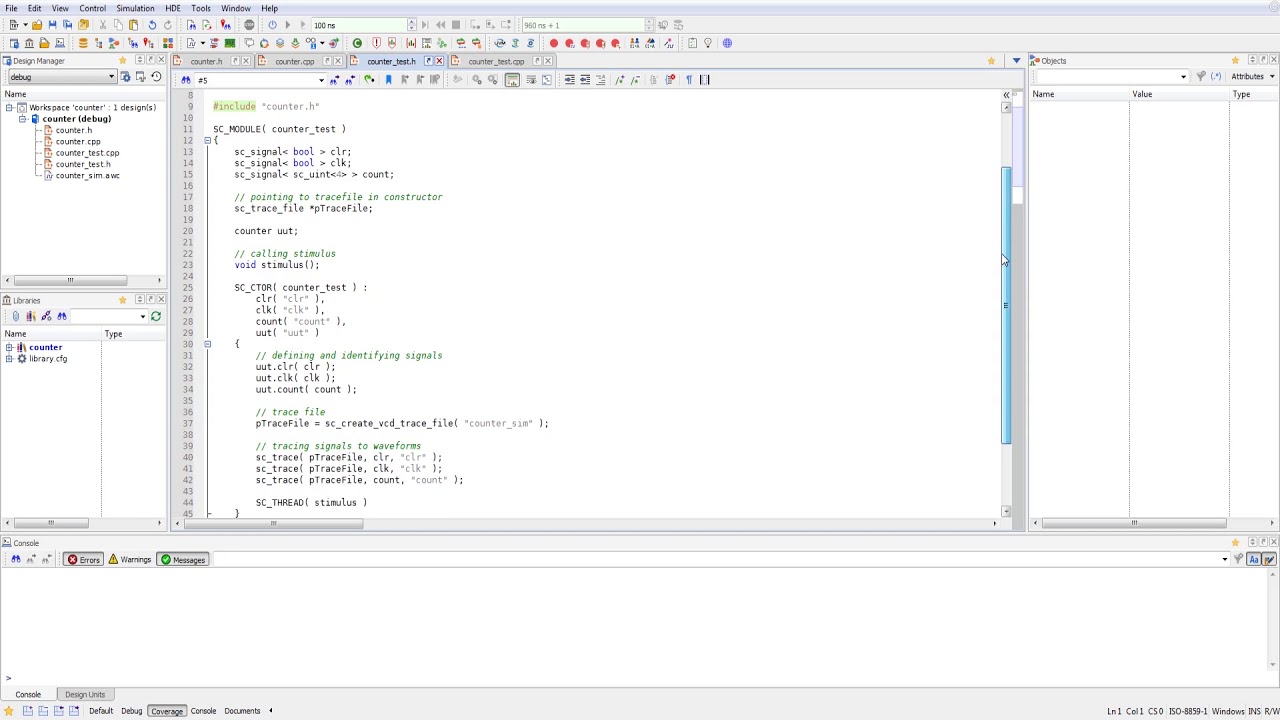Click the Redo arrow icon
This screenshot has height=720, width=1280.
168,25
